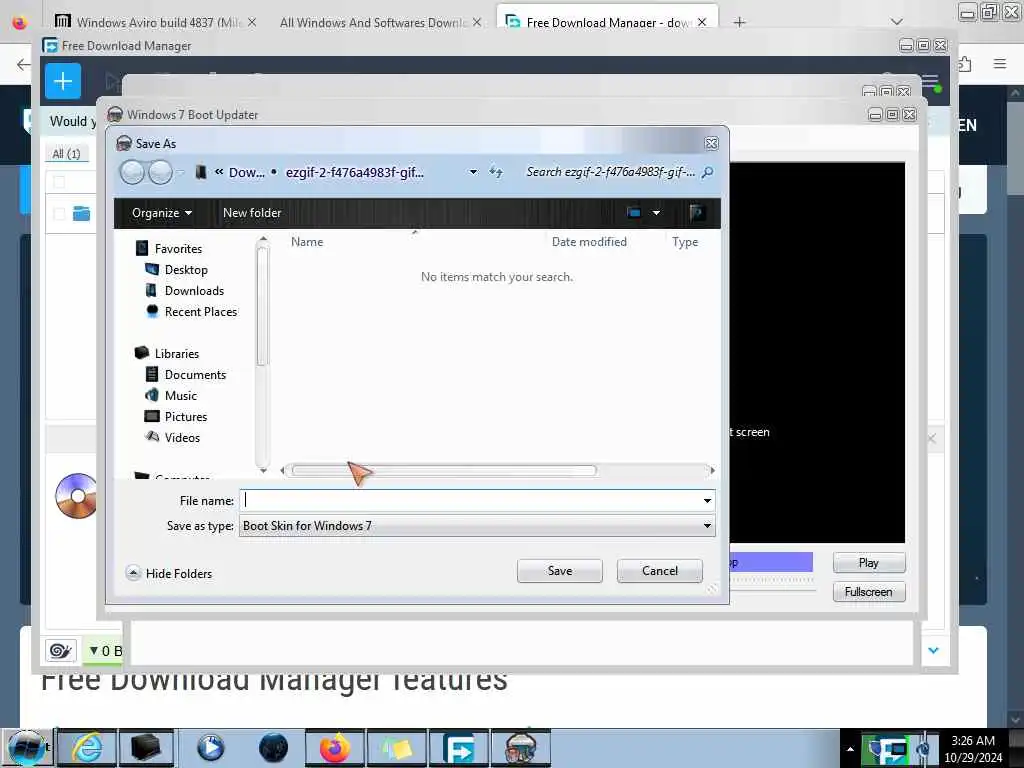Click Fullscreen in Windows 7 Boot Updater
1024x768 pixels.
(x=869, y=592)
